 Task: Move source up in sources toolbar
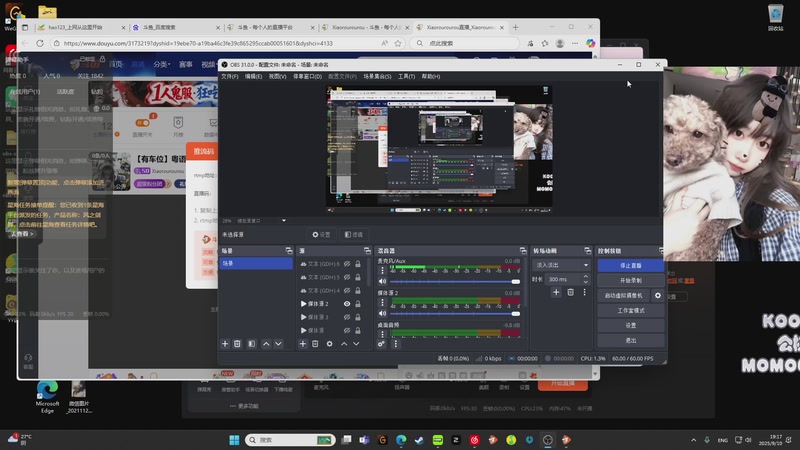click(344, 344)
